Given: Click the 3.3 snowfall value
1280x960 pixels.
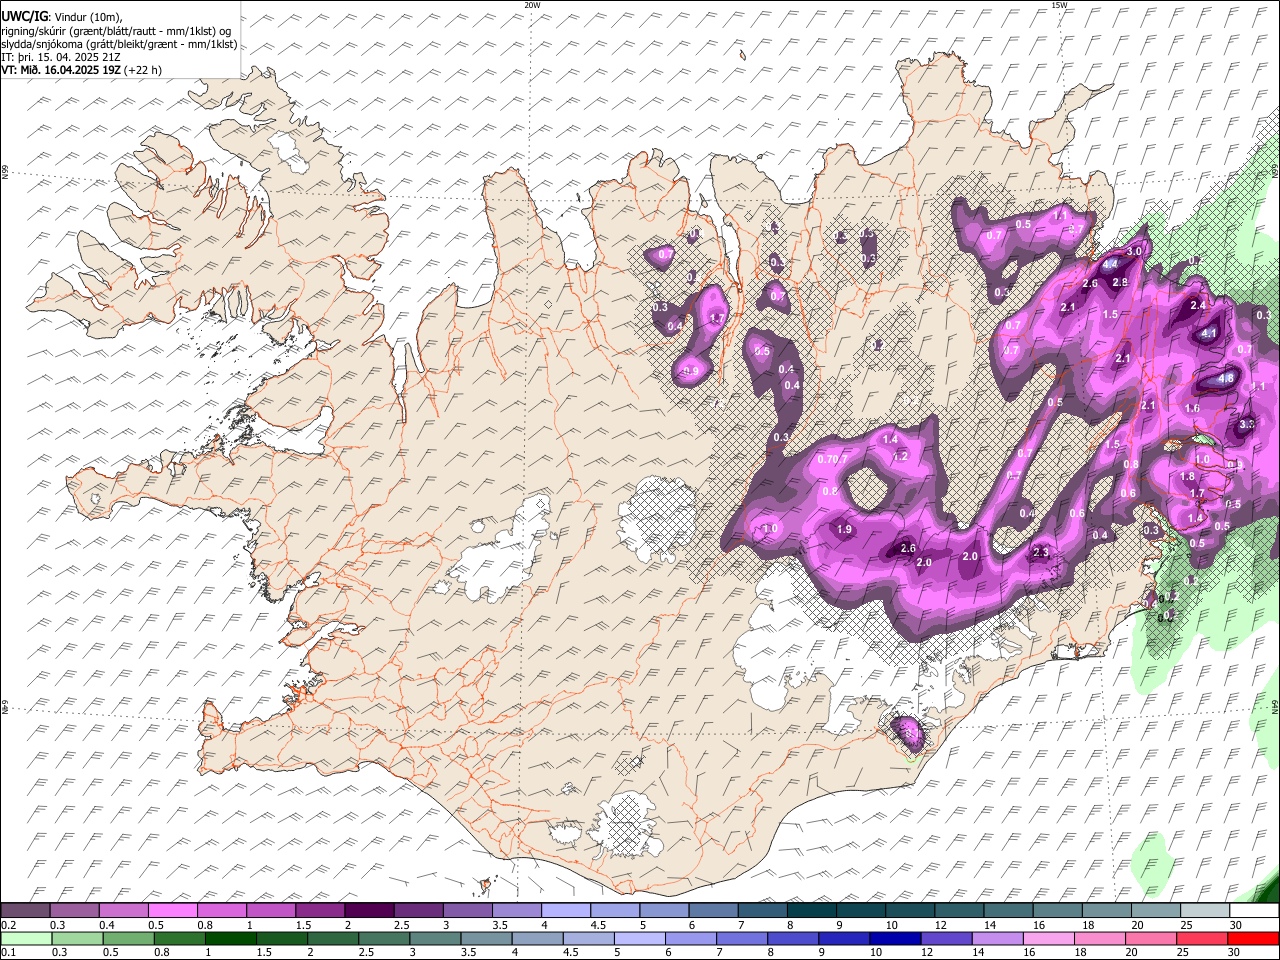Looking at the screenshot, I should [1246, 425].
